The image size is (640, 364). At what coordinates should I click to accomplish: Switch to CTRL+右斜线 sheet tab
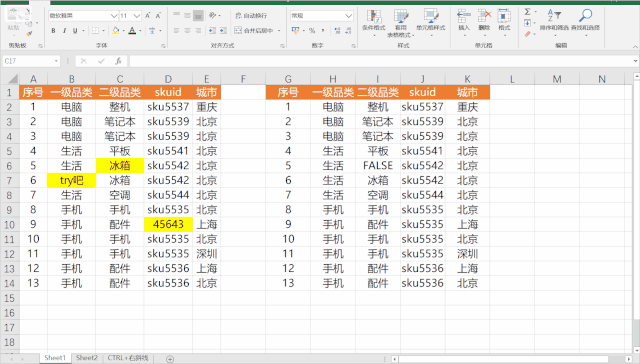pos(128,358)
